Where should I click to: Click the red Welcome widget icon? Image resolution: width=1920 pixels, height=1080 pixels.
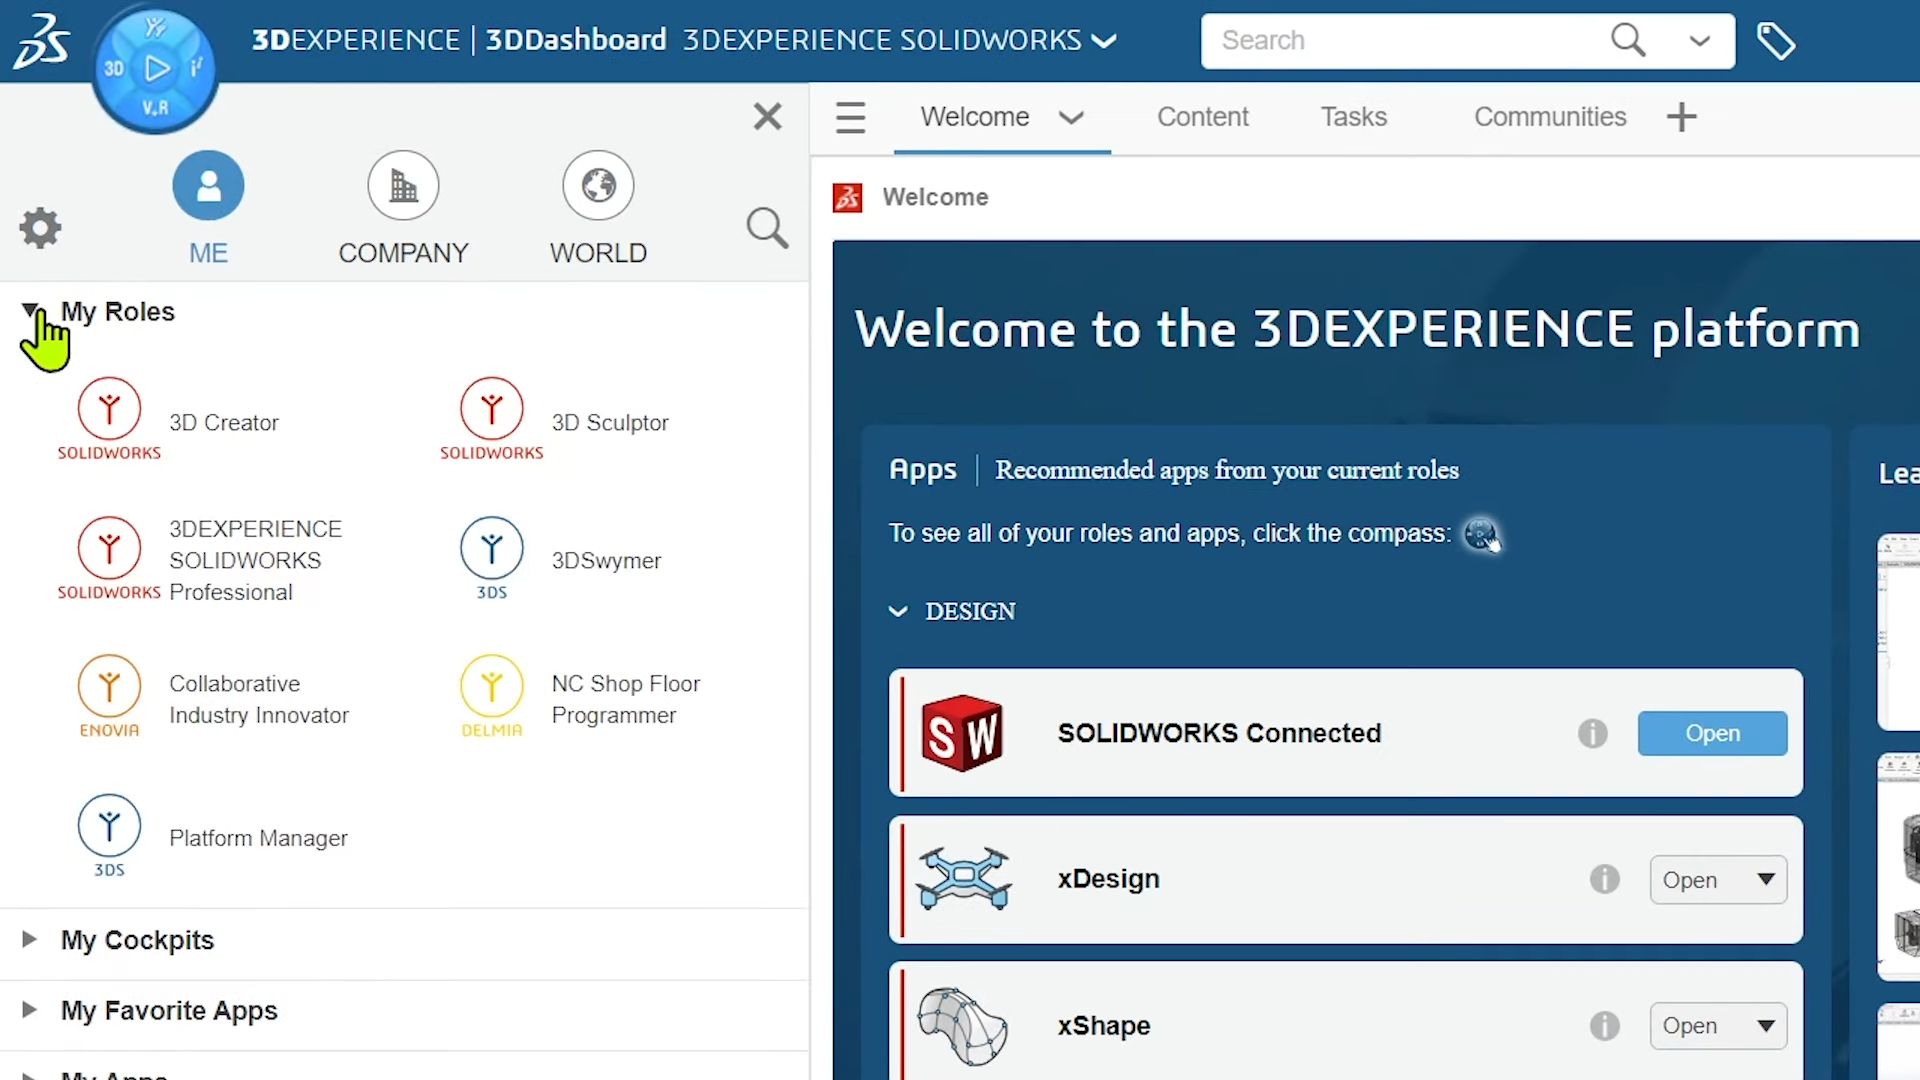[848, 197]
